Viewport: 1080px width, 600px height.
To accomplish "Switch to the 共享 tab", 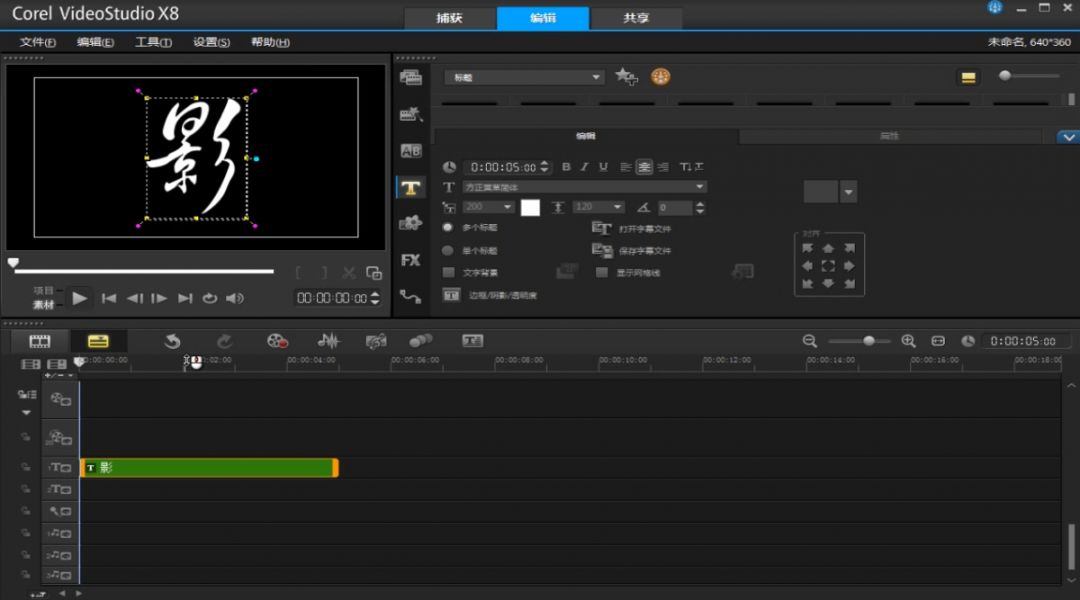I will [x=635, y=18].
